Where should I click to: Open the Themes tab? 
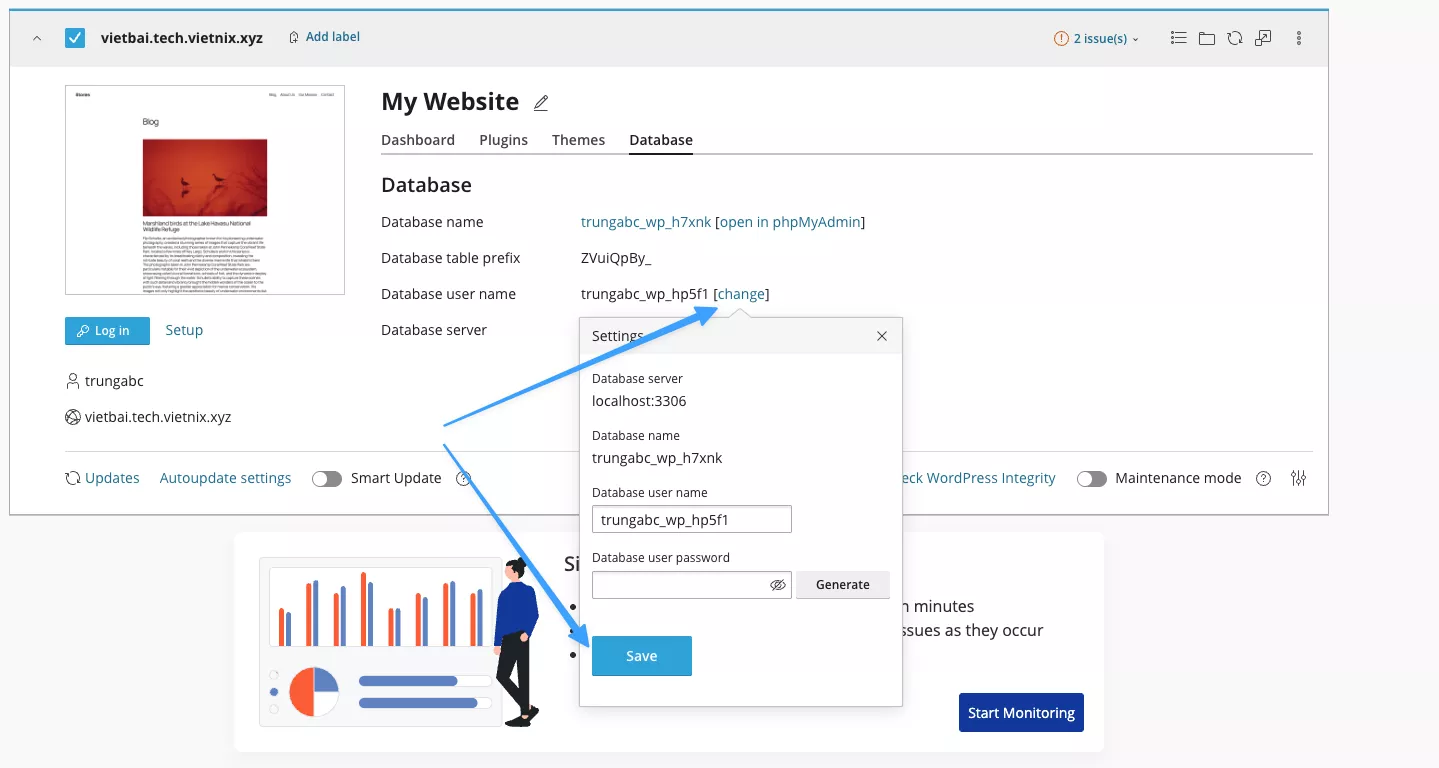pos(578,140)
